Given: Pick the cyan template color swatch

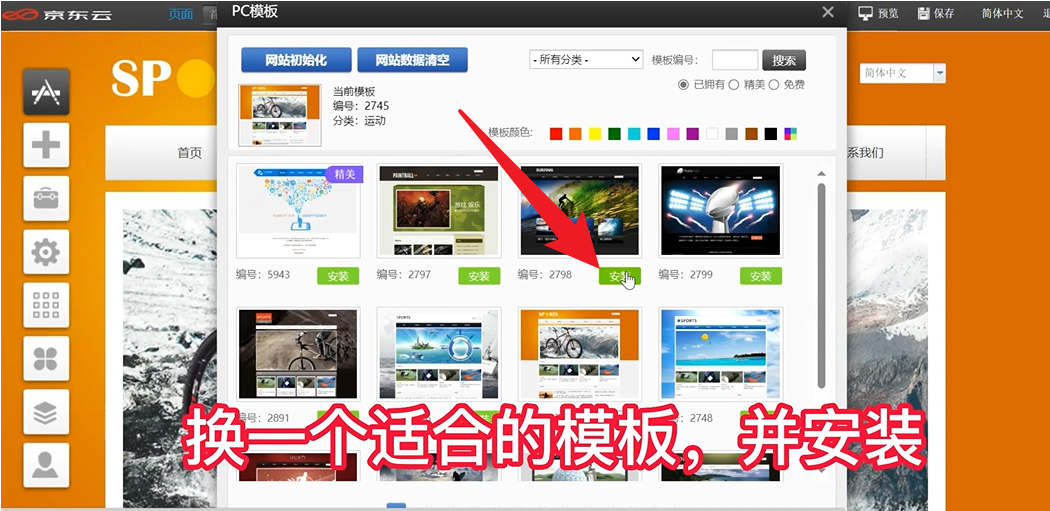Looking at the screenshot, I should (634, 134).
